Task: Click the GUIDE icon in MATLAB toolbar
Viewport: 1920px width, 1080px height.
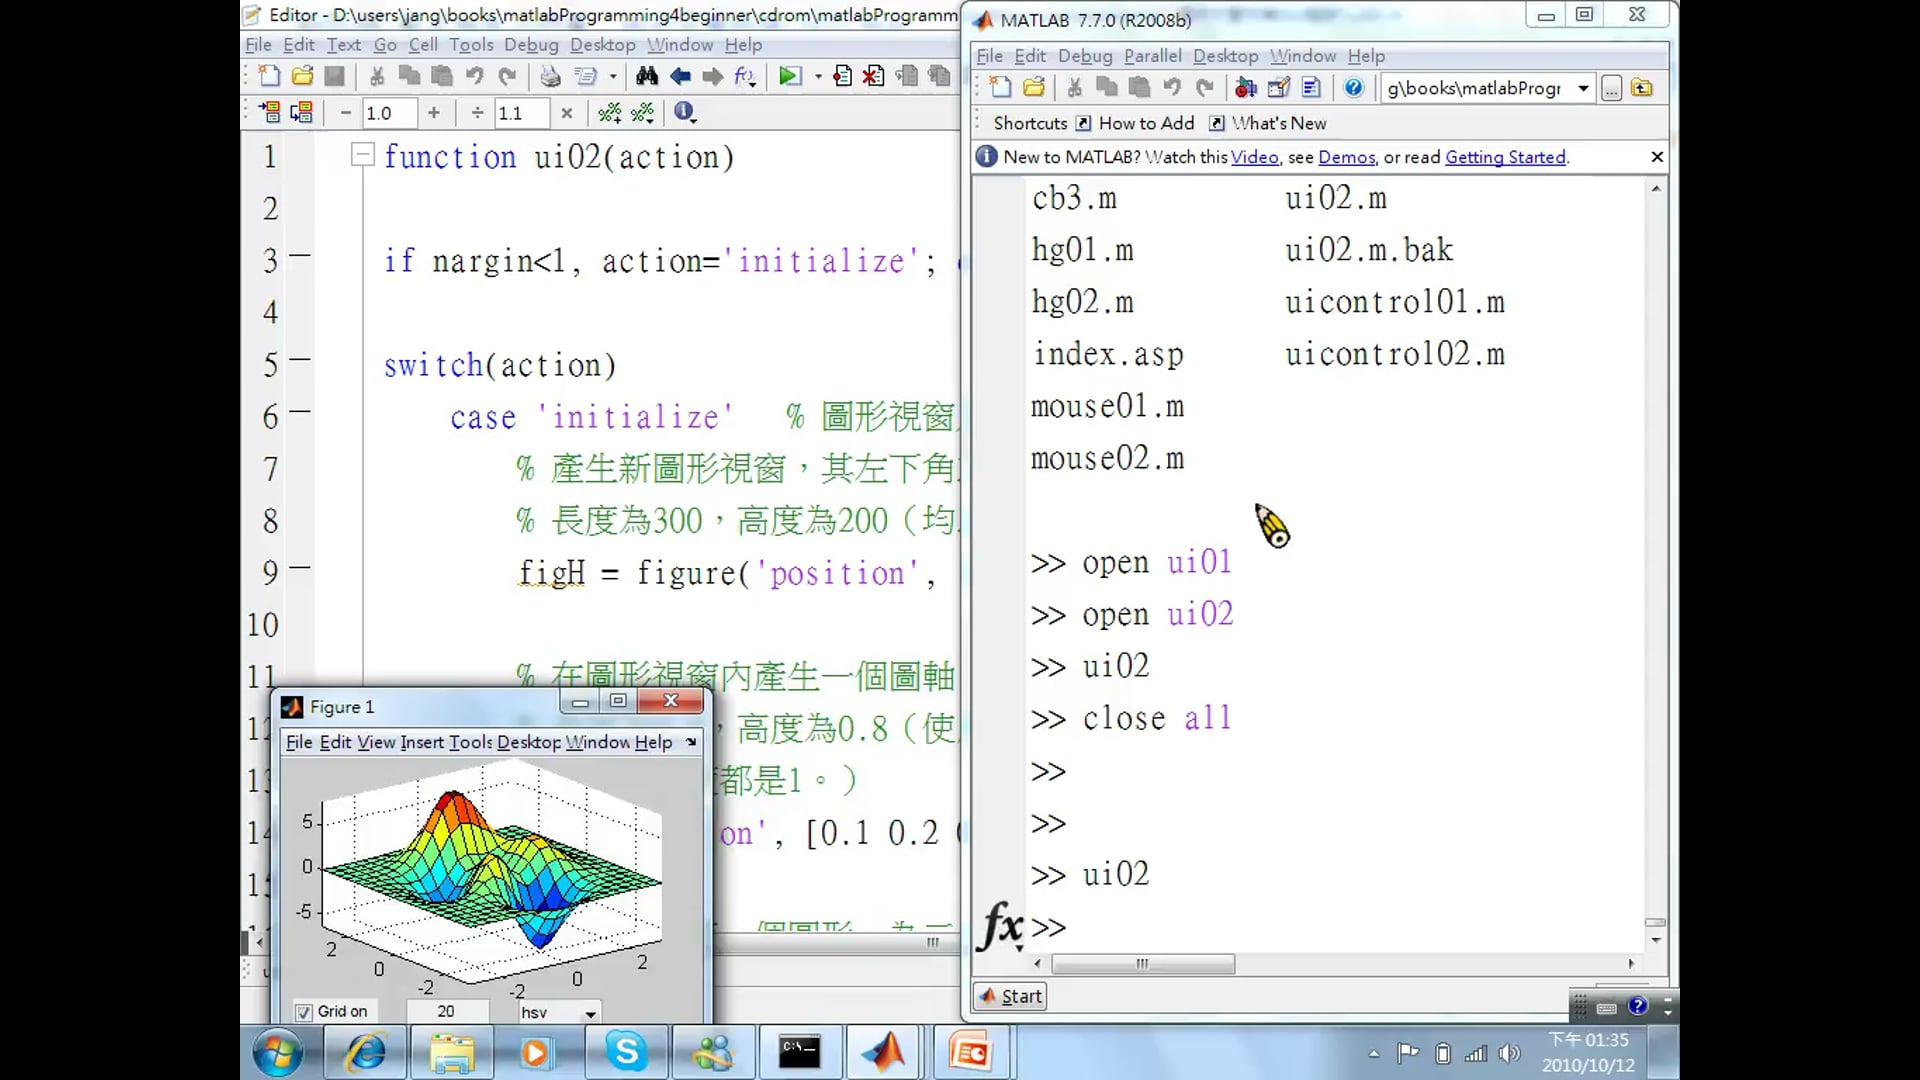Action: click(1278, 88)
